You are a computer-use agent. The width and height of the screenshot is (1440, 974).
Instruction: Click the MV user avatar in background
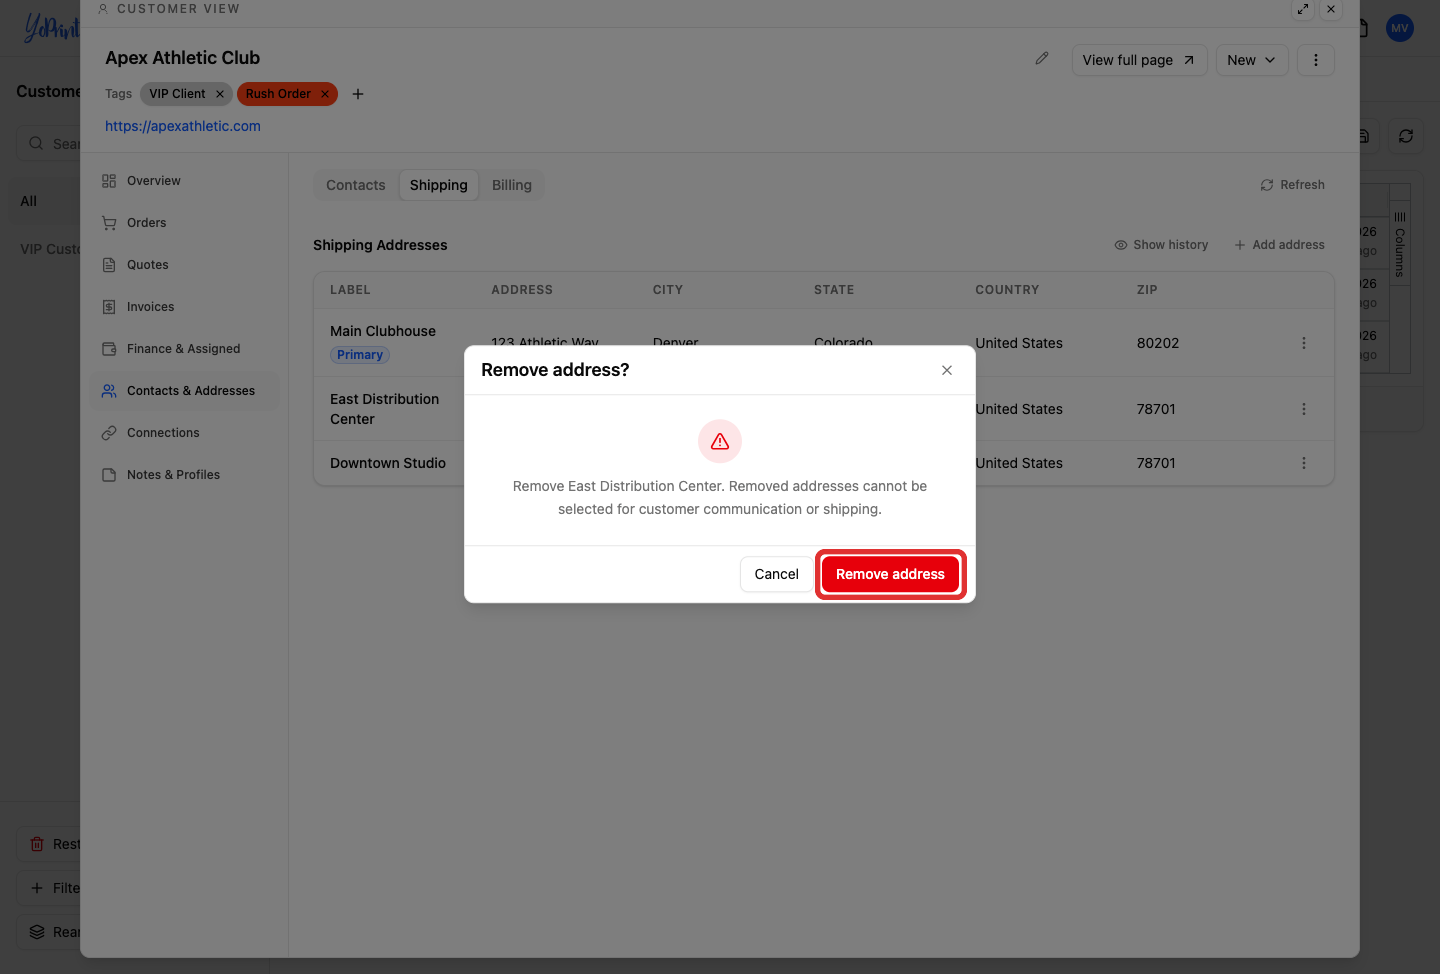click(1400, 28)
